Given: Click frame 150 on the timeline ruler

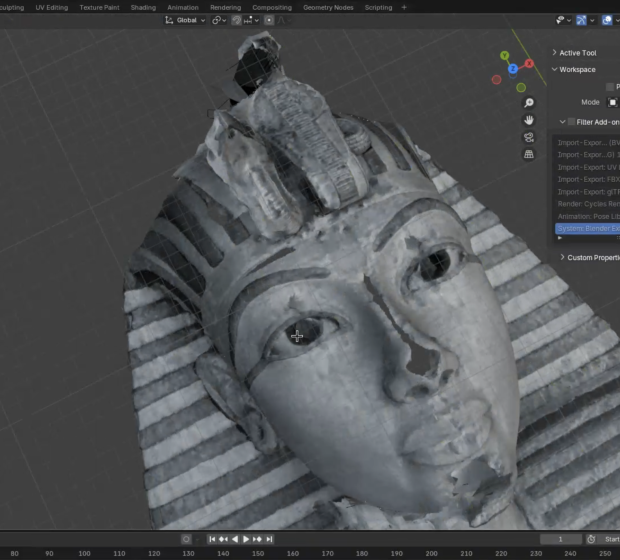Looking at the screenshot, I should coord(258,553).
